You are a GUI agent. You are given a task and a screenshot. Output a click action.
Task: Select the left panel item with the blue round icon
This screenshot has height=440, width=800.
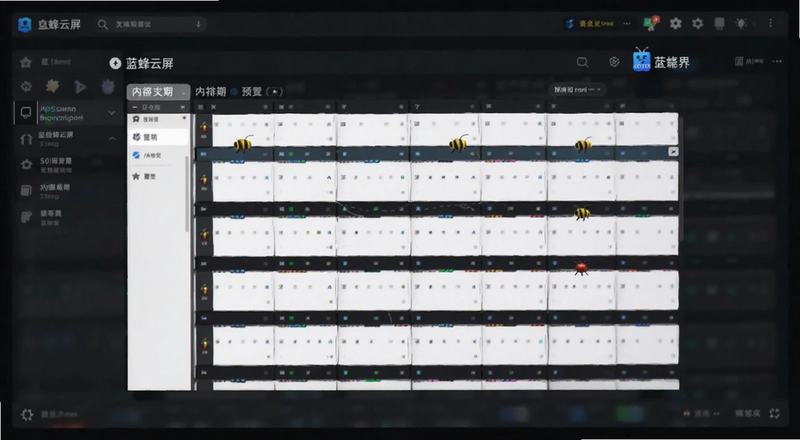coord(158,155)
